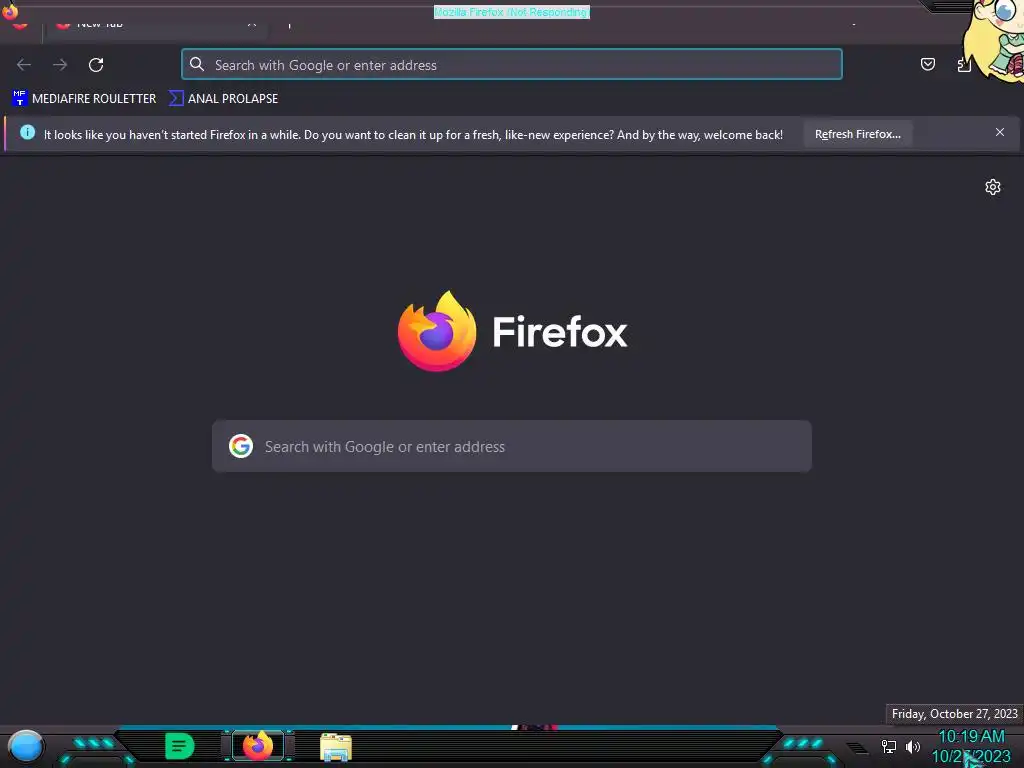Open Pocket save icon in toolbar
Image resolution: width=1024 pixels, height=768 pixels.
(927, 64)
